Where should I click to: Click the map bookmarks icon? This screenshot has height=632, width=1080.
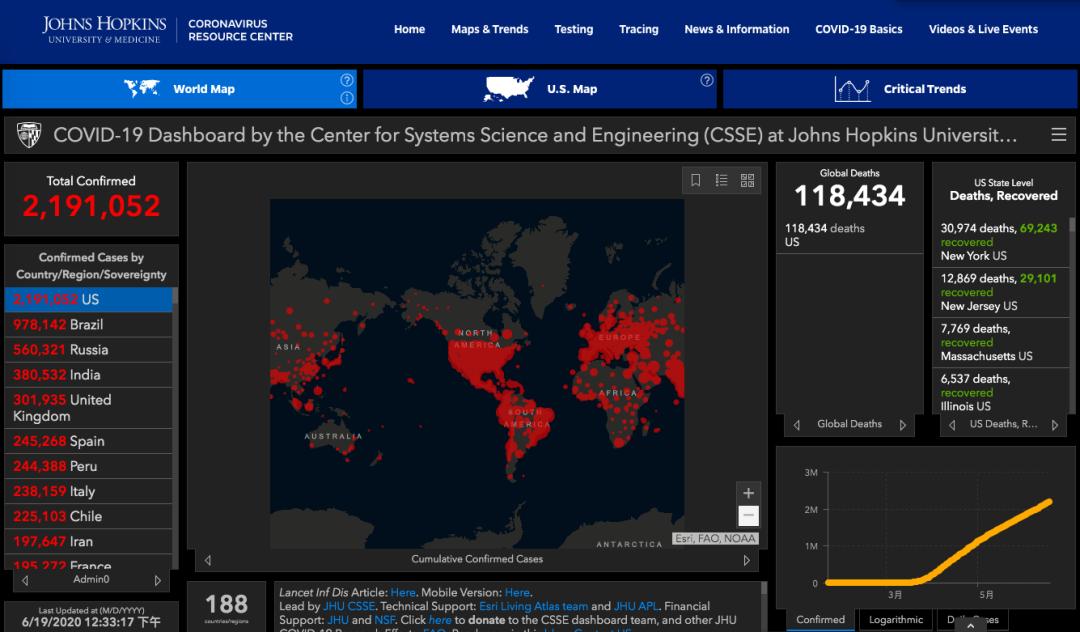tap(696, 180)
